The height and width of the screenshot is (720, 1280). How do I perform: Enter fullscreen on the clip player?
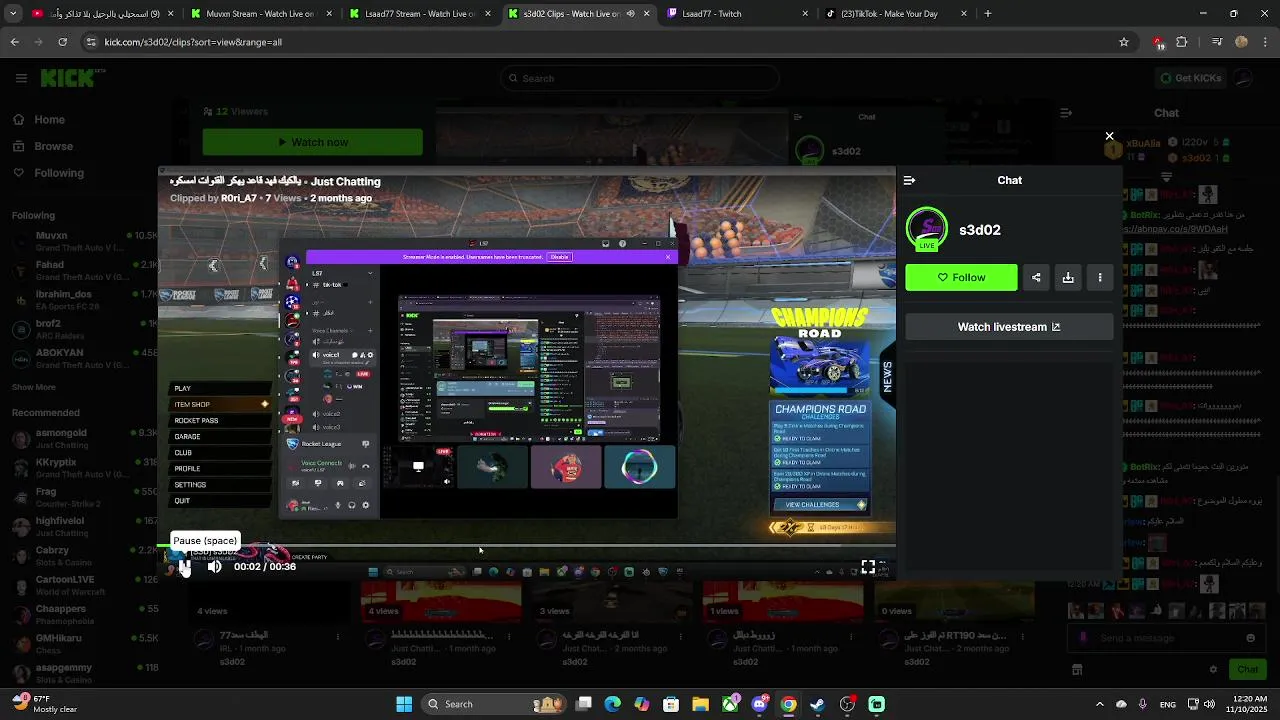[868, 567]
